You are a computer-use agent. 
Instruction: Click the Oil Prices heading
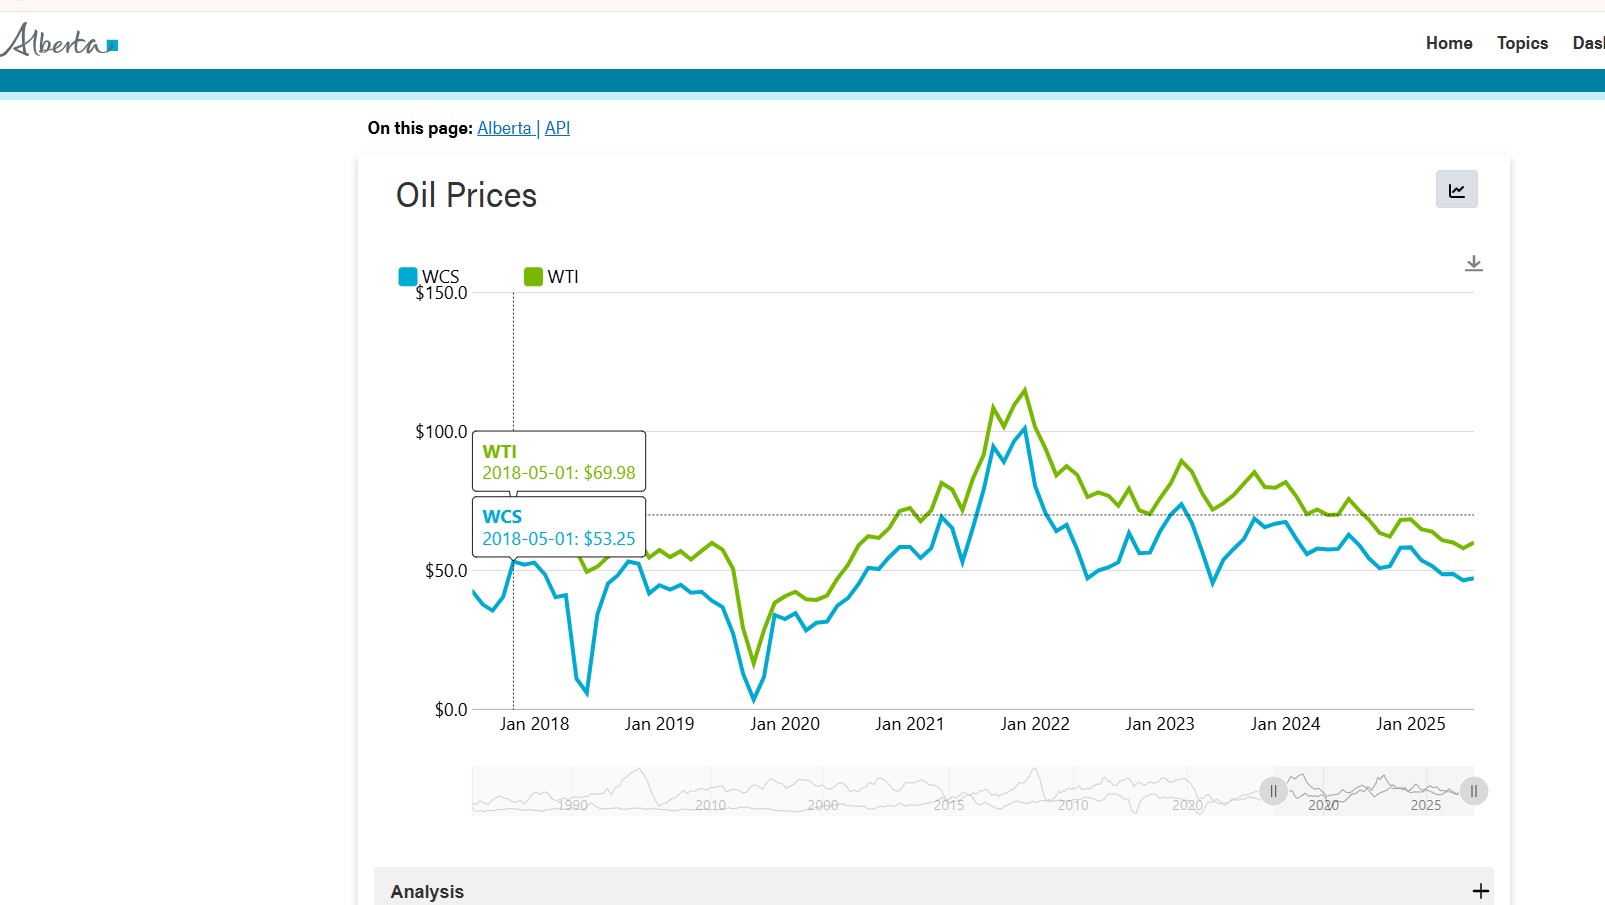point(466,195)
